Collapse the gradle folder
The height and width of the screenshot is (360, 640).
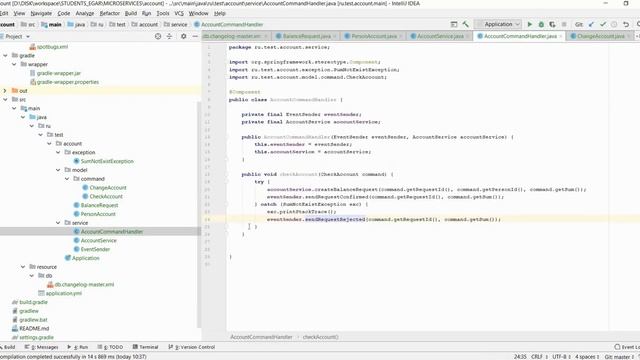click(x=5, y=56)
